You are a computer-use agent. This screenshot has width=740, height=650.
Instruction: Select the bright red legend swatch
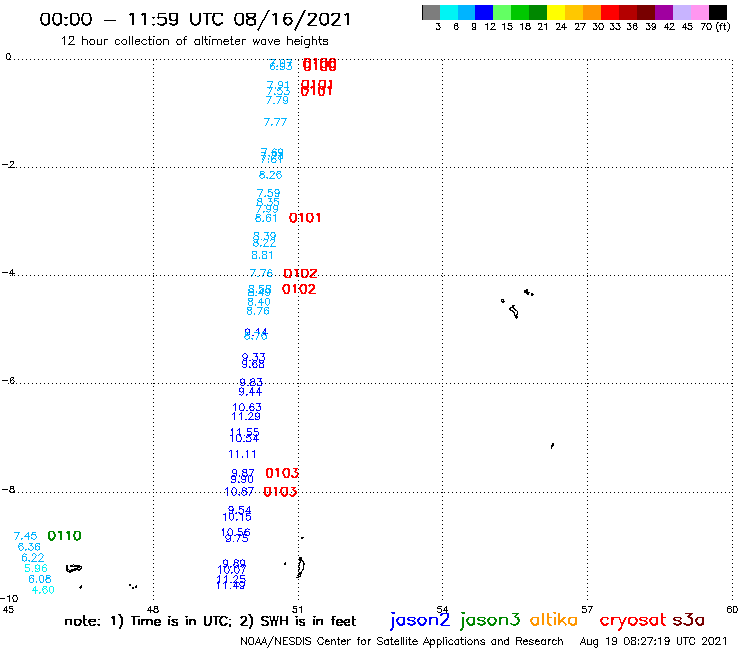click(x=610, y=12)
